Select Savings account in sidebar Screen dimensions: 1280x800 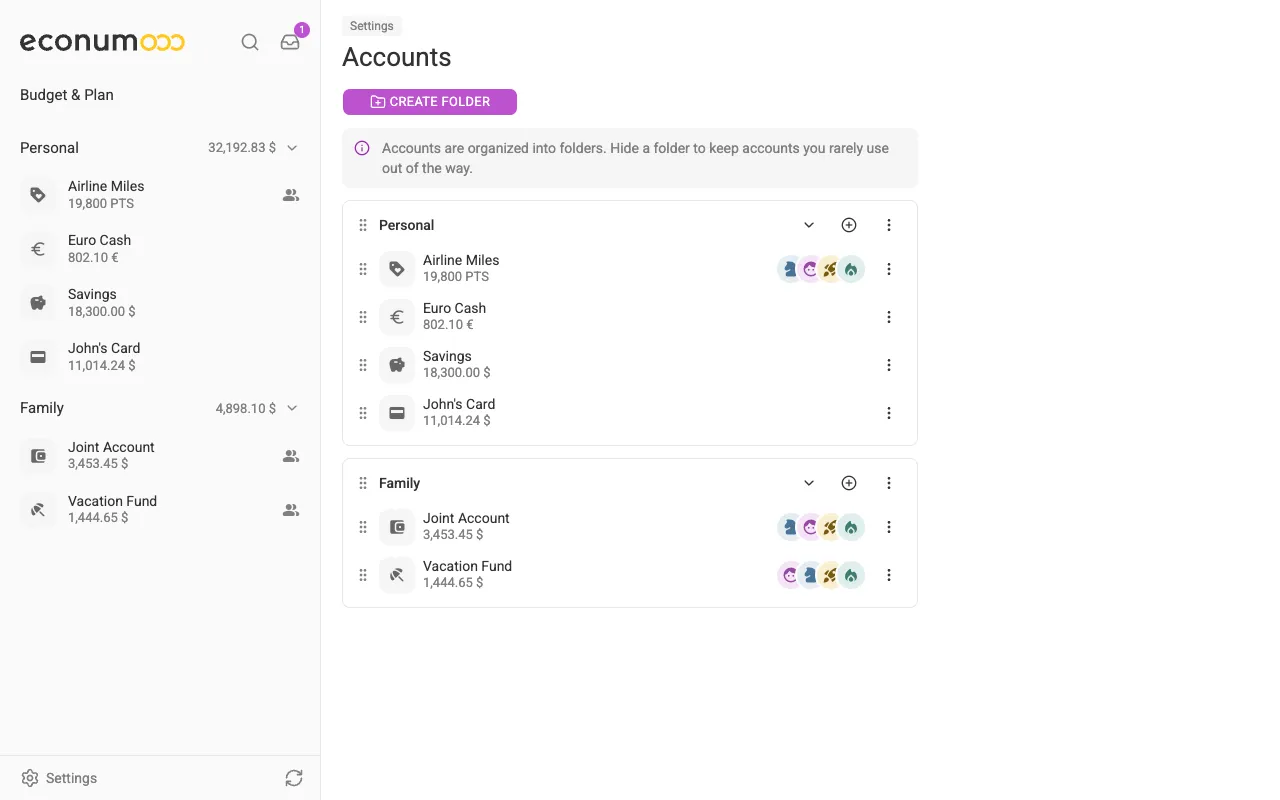[160, 303]
